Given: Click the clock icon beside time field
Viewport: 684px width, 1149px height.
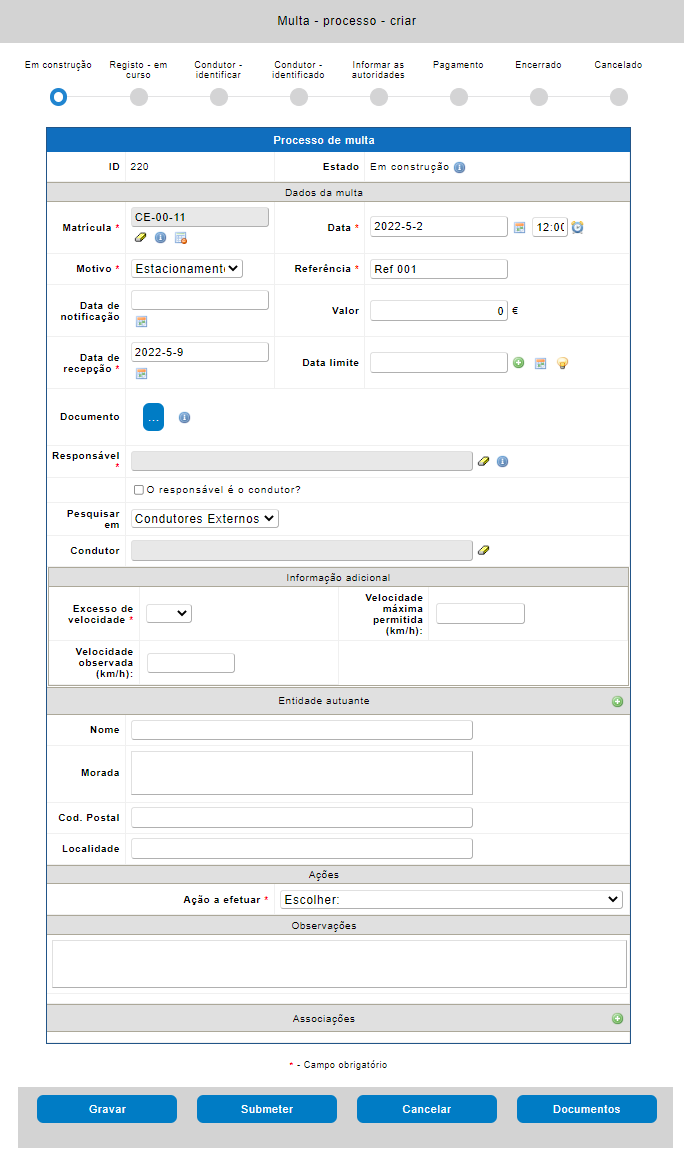Looking at the screenshot, I should tap(577, 227).
